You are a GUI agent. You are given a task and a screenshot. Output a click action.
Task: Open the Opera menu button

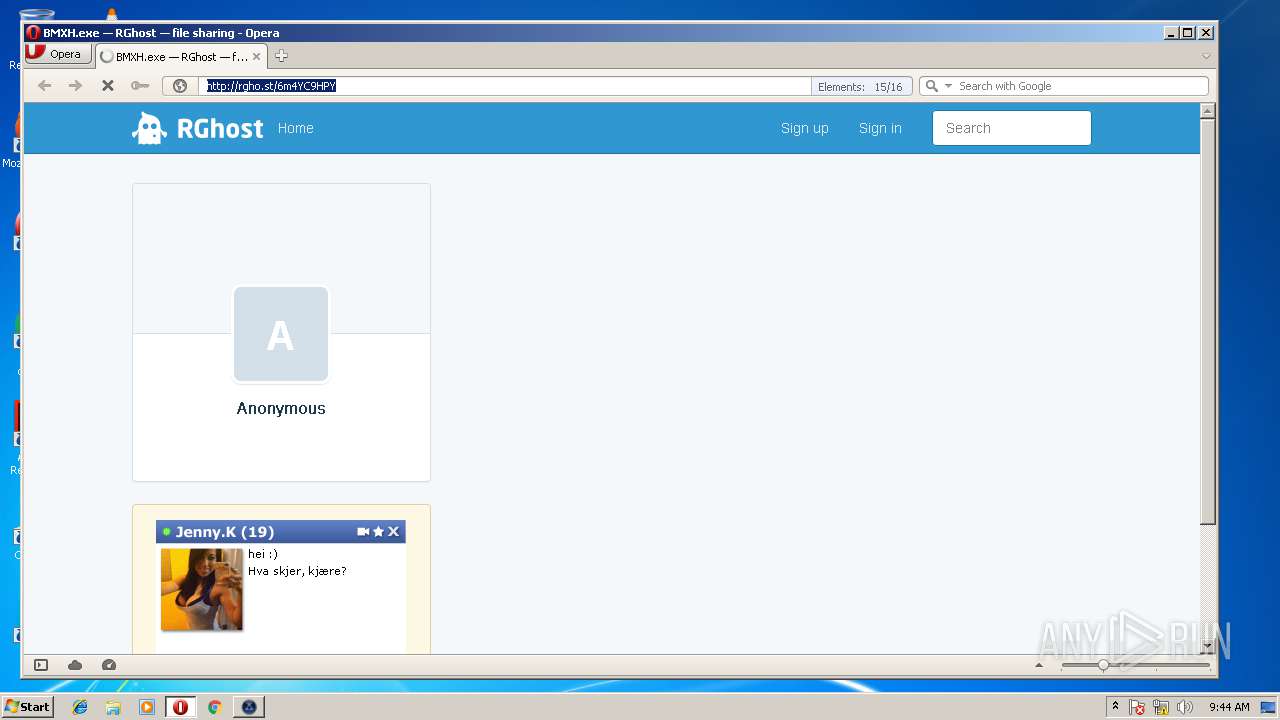tap(59, 54)
